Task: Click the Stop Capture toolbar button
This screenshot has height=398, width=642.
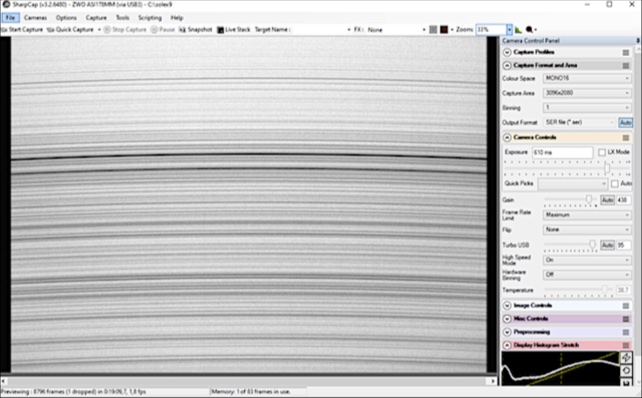Action: (x=125, y=29)
